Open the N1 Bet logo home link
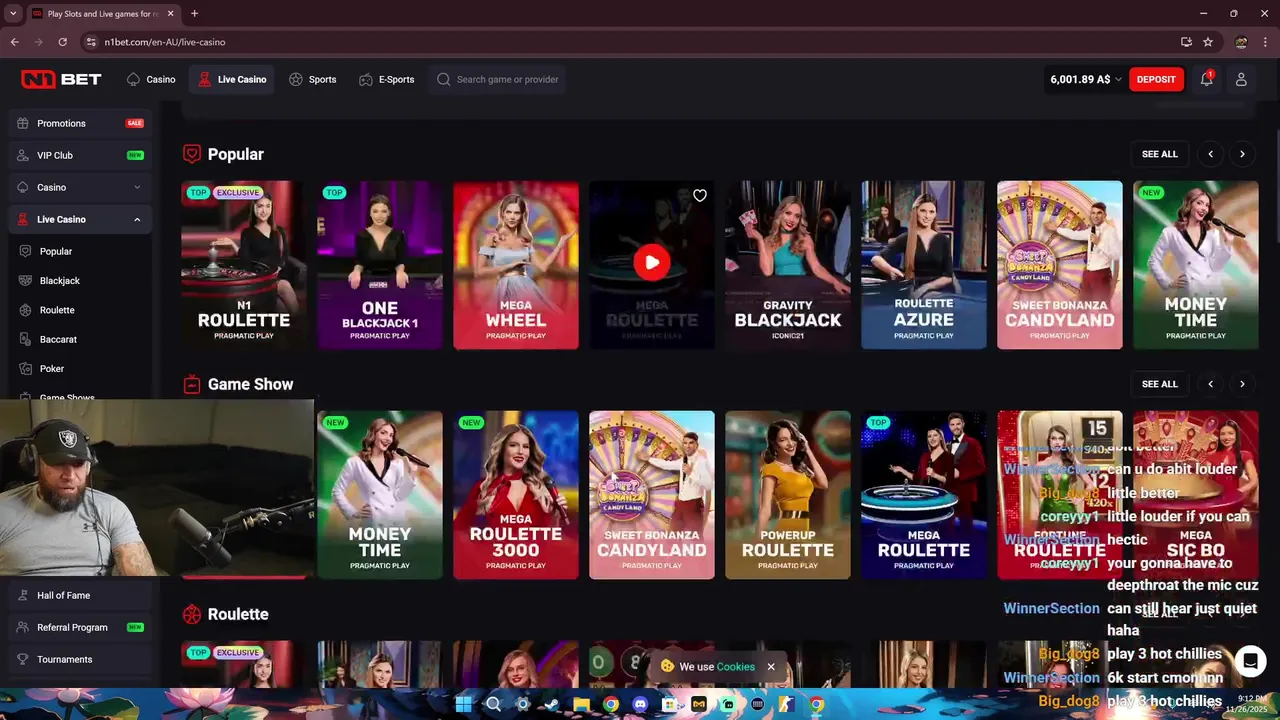Viewport: 1280px width, 720px height. 61,79
